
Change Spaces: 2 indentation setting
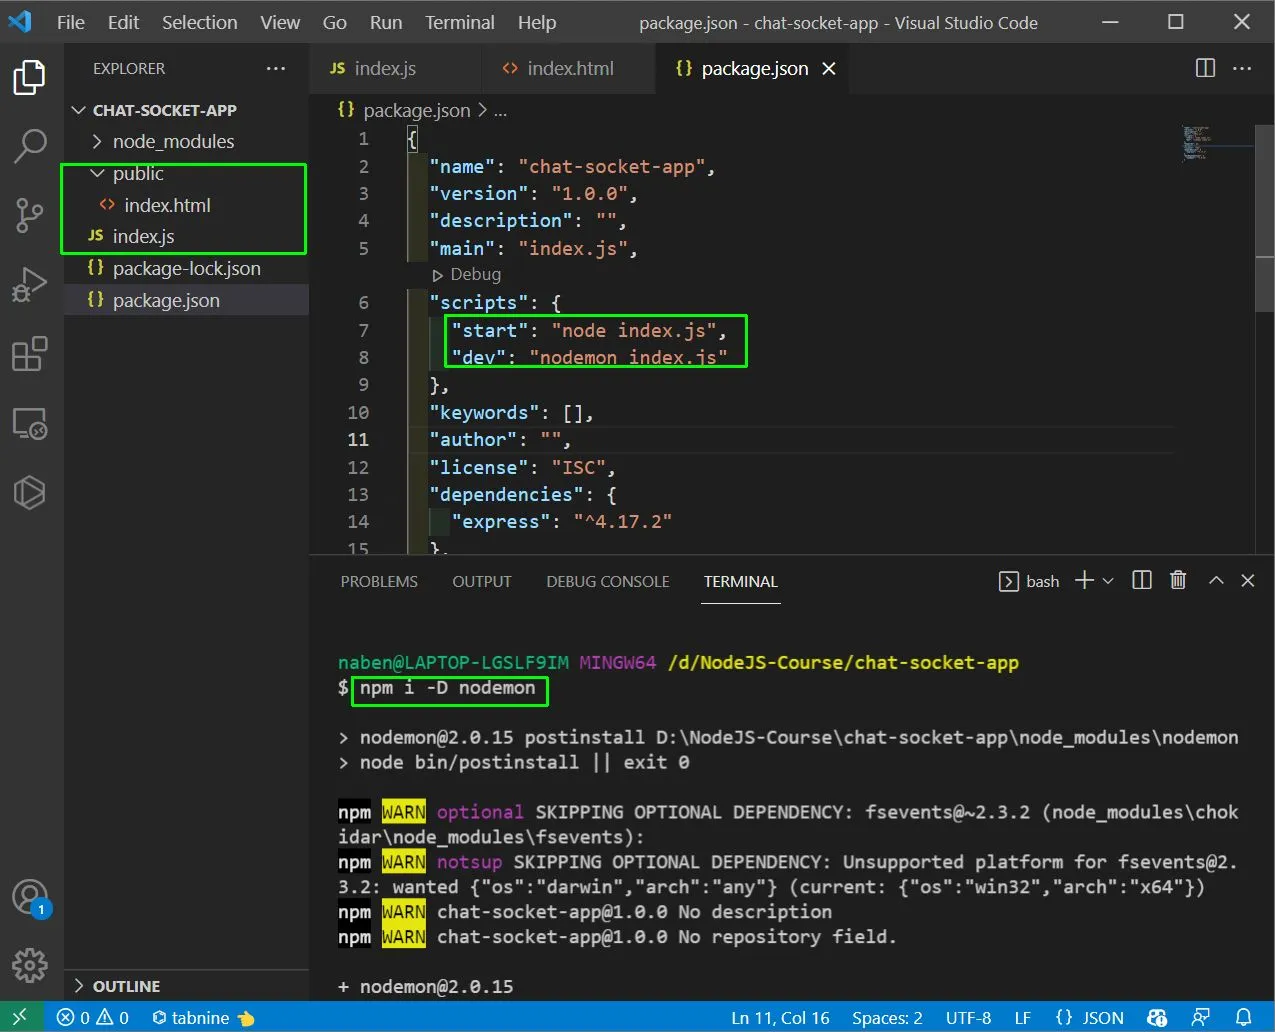coord(887,1017)
